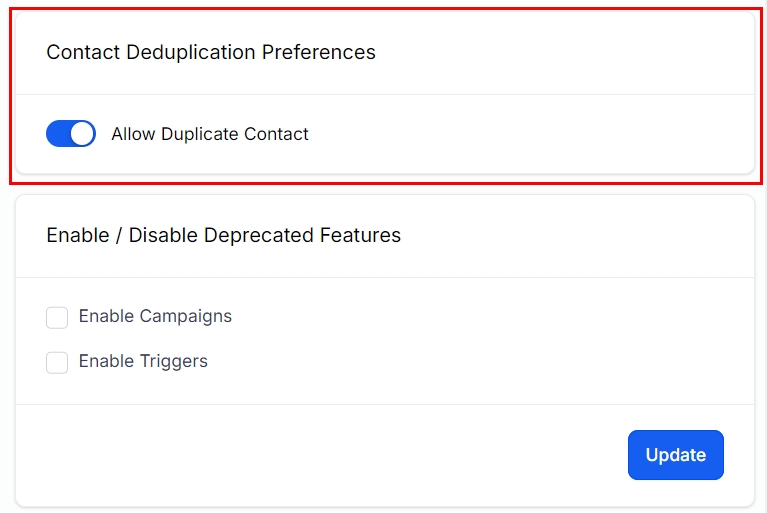This screenshot has width=767, height=513.
Task: Tick the Enable Triggers checkbox
Action: (x=57, y=362)
